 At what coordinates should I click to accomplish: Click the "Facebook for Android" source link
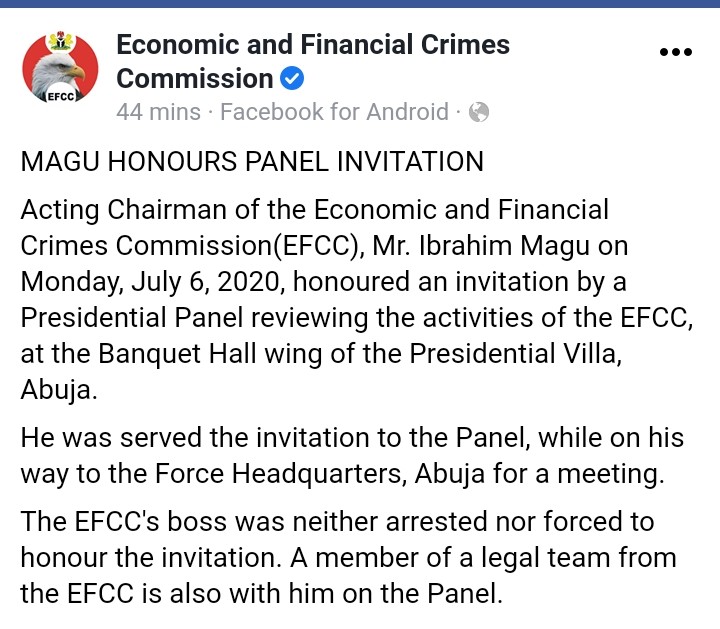(x=334, y=112)
